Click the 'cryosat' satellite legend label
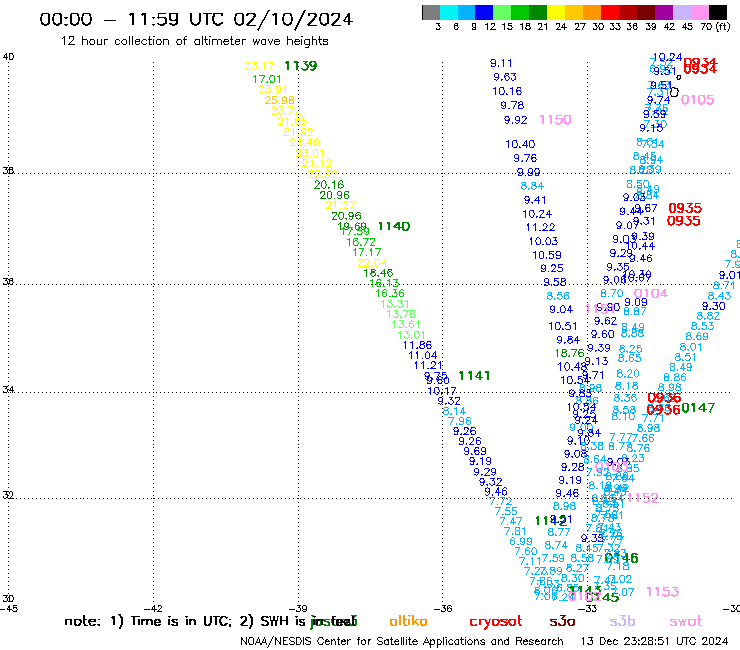740x650 pixels. 496,621
